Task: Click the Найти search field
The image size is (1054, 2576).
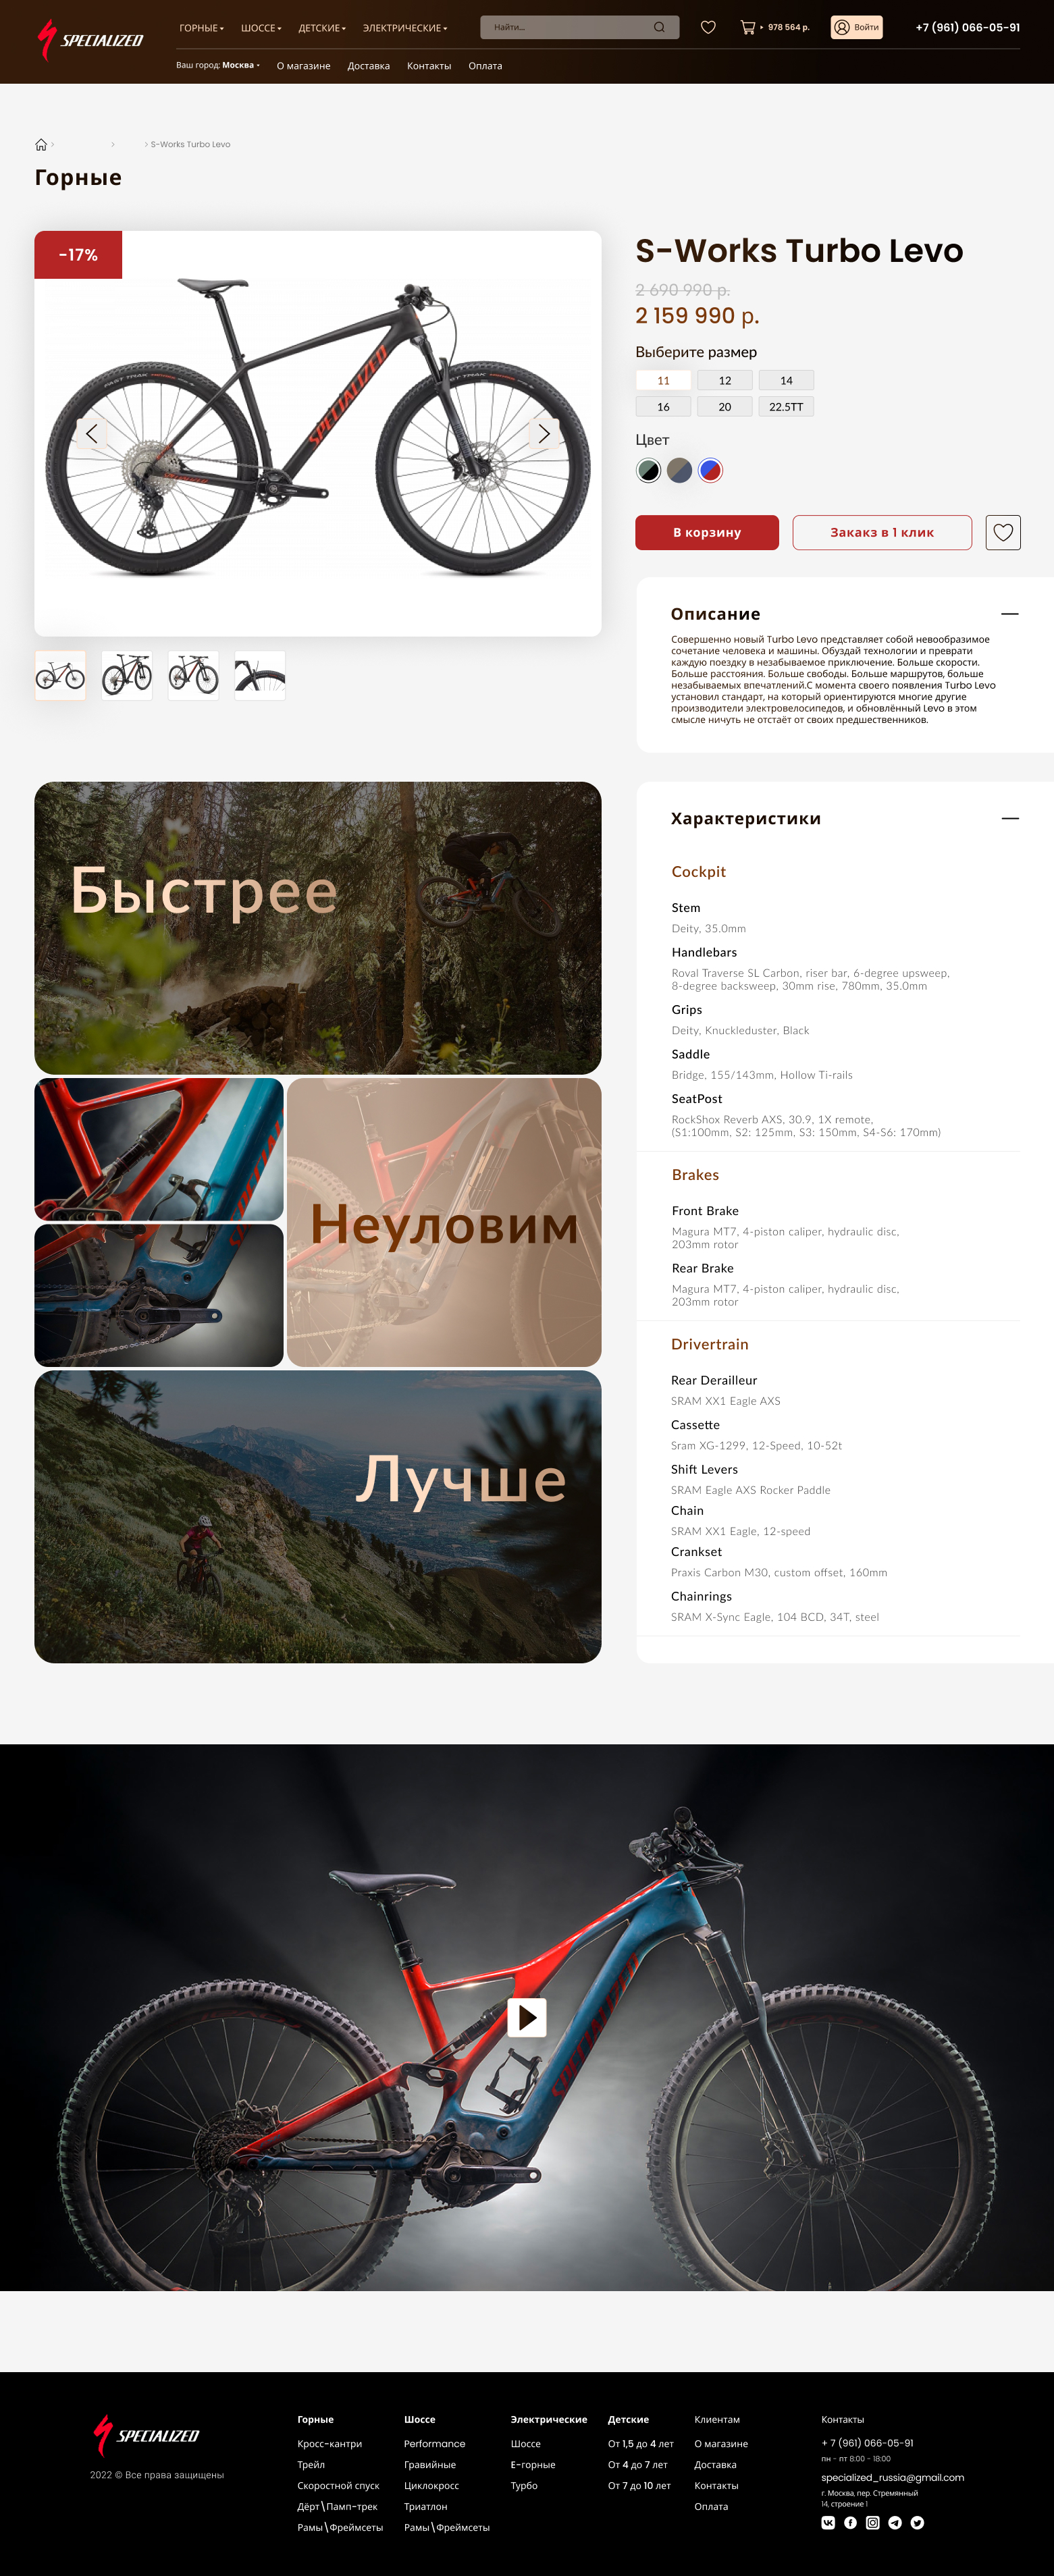Action: pos(580,27)
